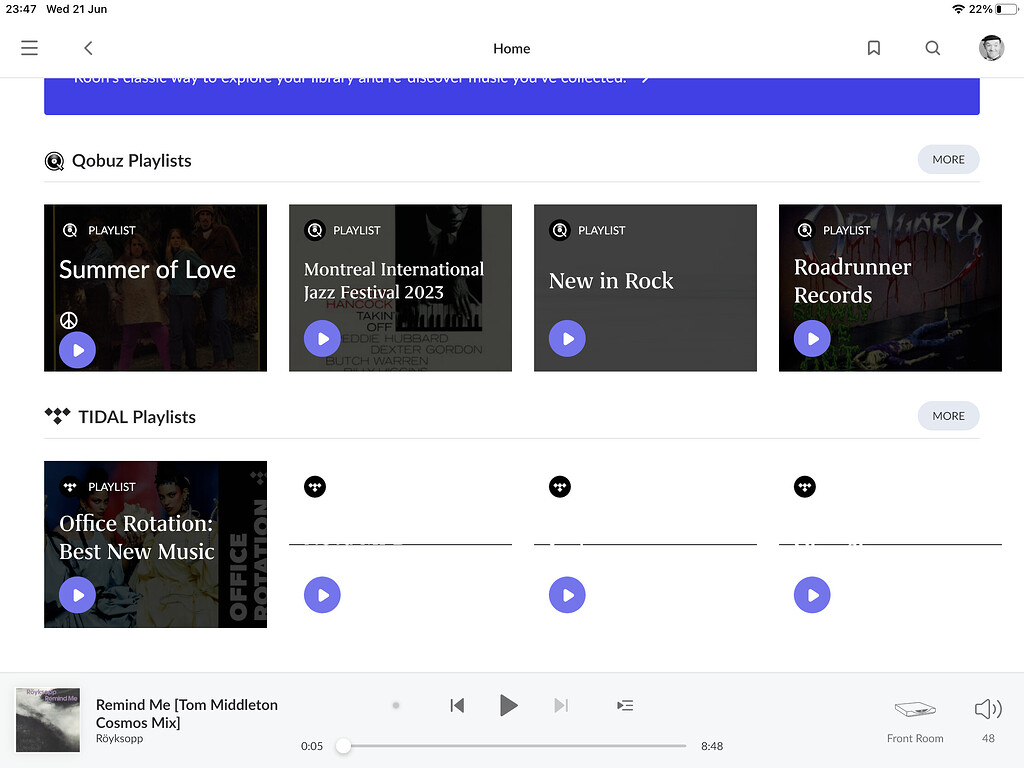
Task: Play the New in Rock playlist
Action: (x=567, y=338)
